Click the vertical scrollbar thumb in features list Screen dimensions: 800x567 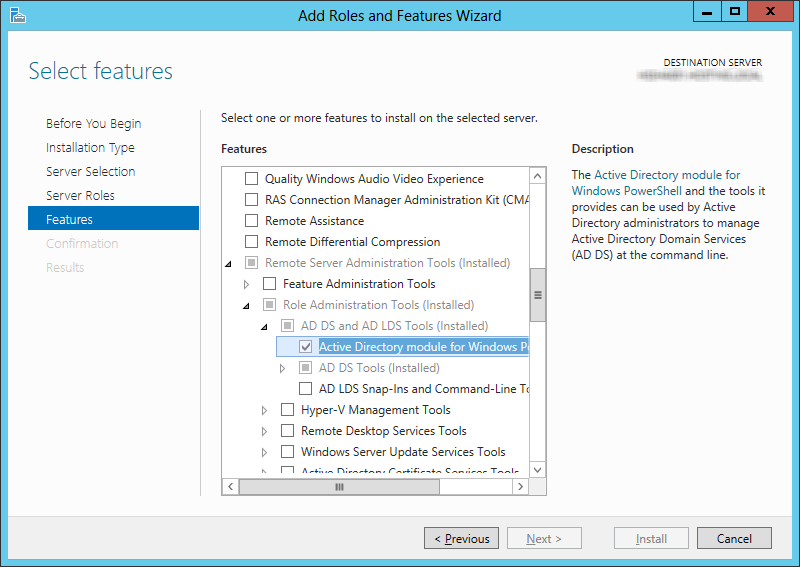coord(537,295)
